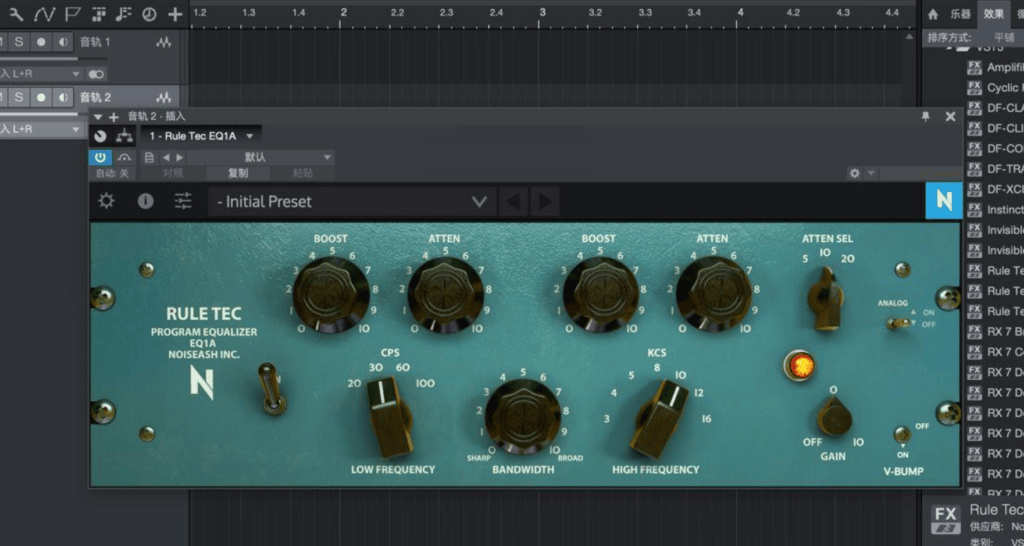Click the HIGH FREQUENCY KCS selector
The height and width of the screenshot is (546, 1024).
659,419
